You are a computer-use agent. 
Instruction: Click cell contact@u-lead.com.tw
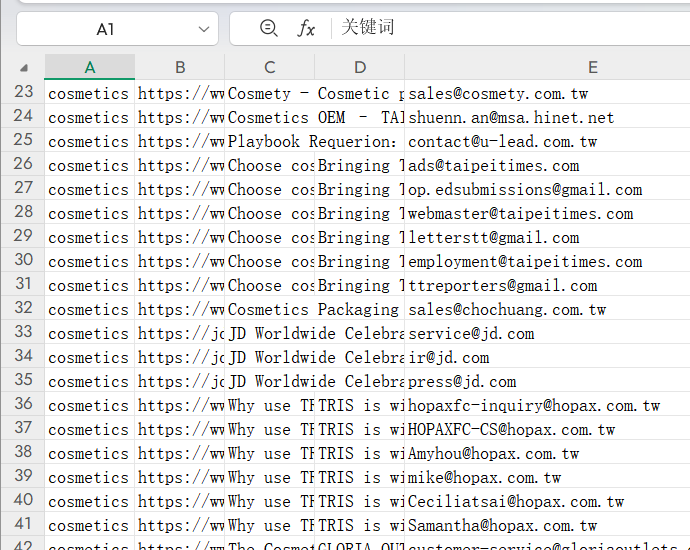point(547,141)
